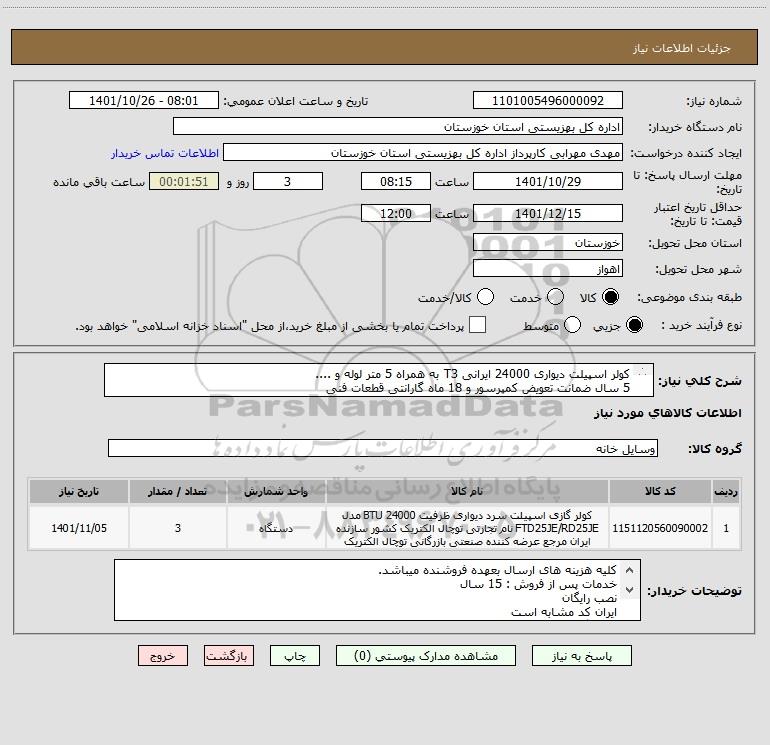770x745 pixels.
Task: Toggle the اسناد خزانه اسلامی payment checkbox
Action: (477, 325)
